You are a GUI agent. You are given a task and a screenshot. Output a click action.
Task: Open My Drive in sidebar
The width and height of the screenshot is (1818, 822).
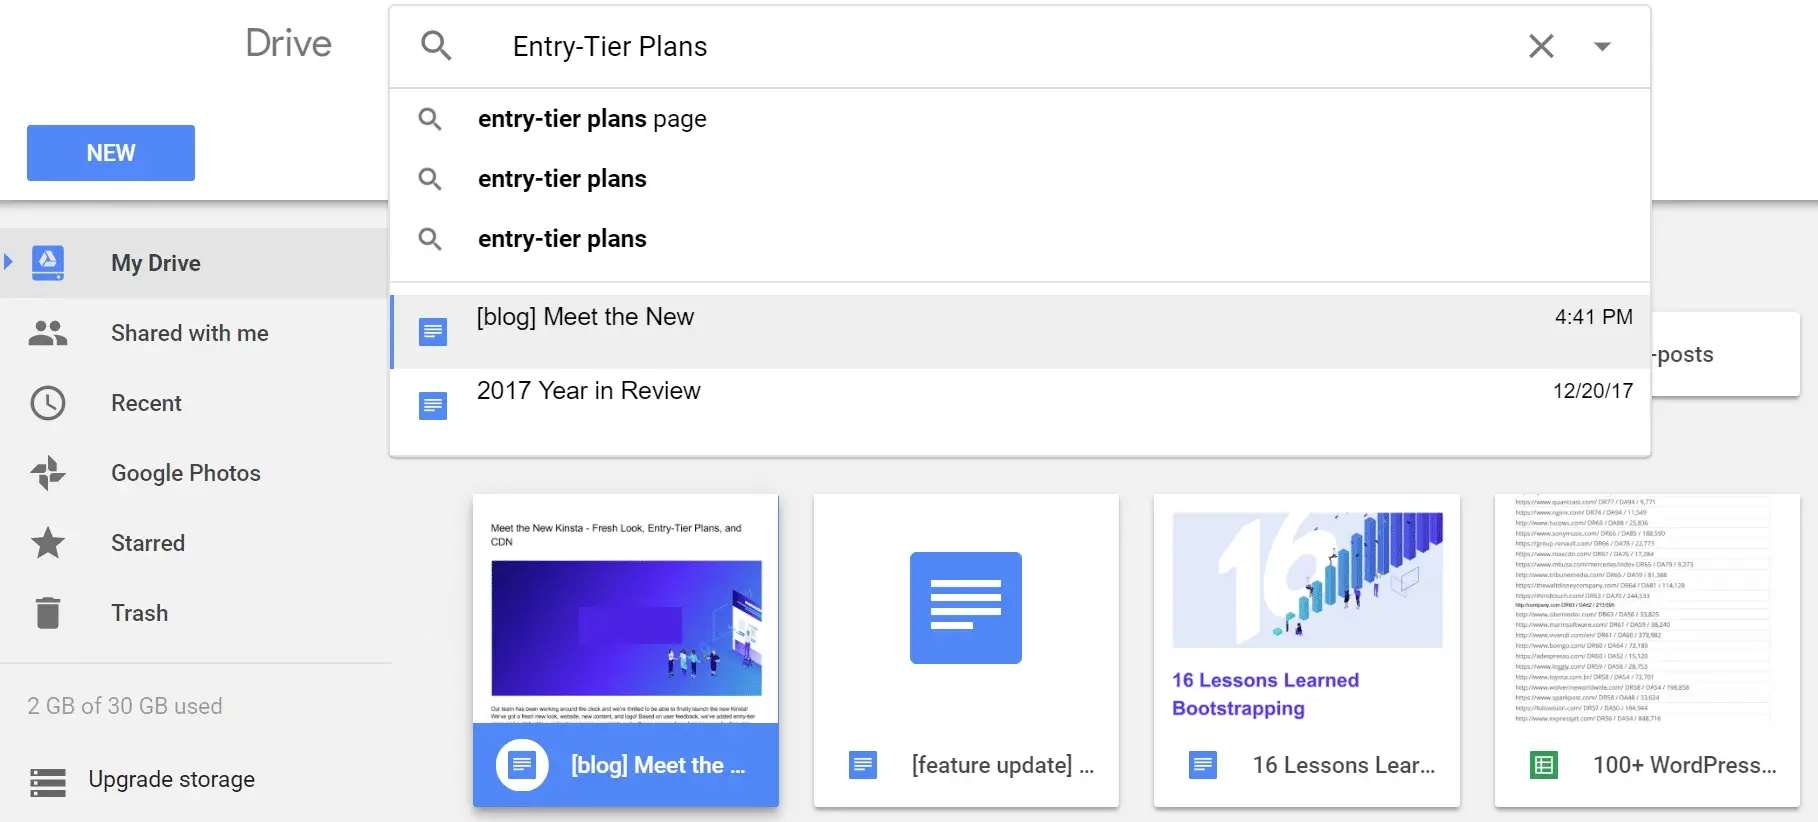(x=155, y=263)
